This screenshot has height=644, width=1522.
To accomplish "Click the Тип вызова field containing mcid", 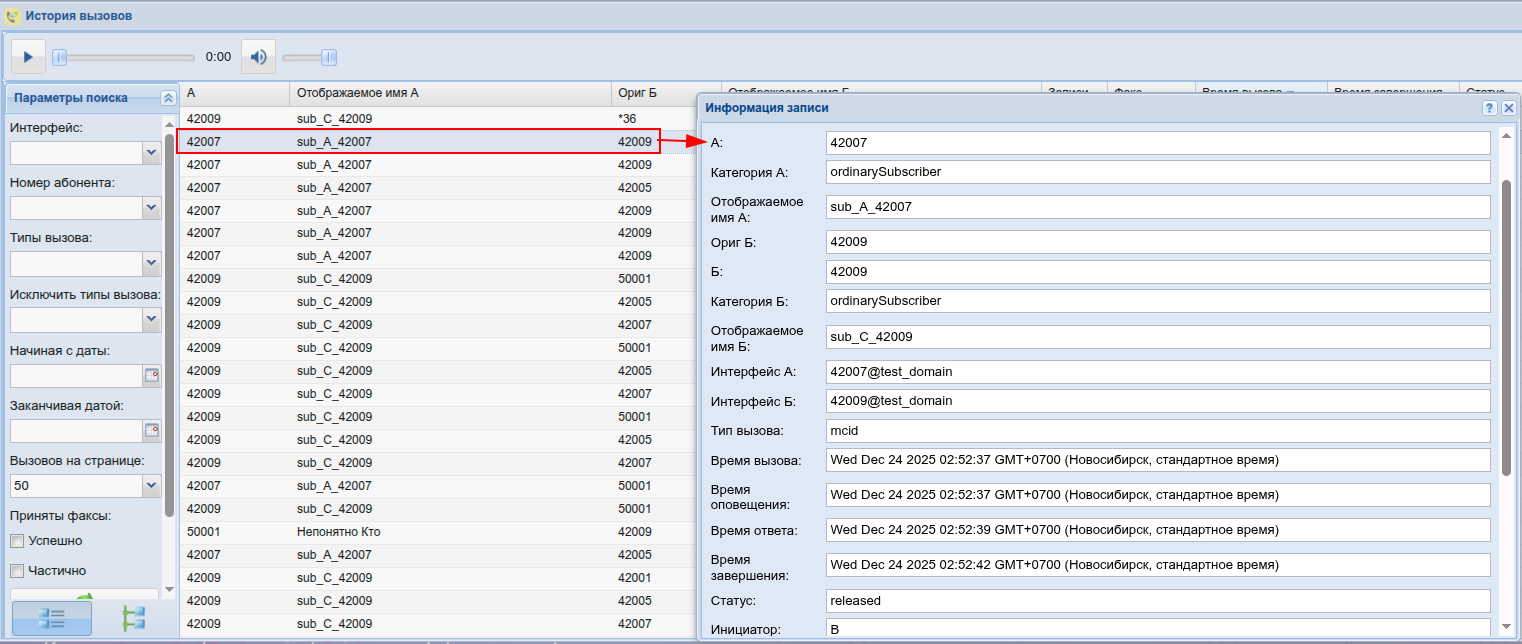I will (1157, 431).
